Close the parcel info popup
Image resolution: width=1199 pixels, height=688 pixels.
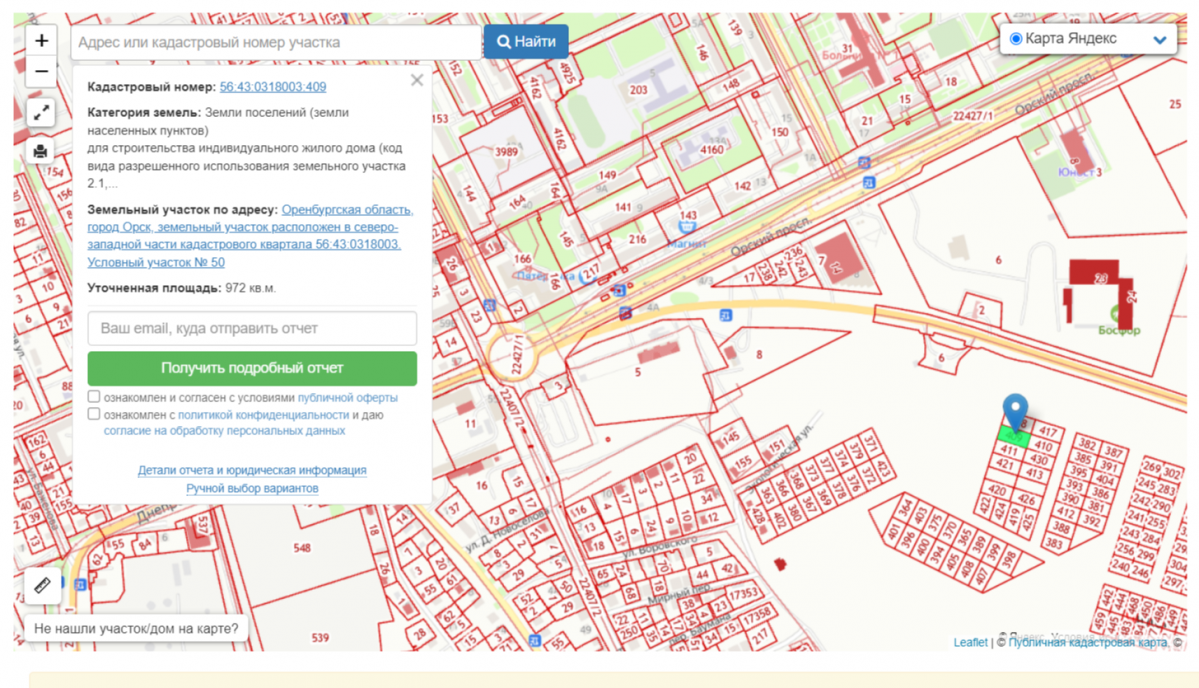(417, 80)
